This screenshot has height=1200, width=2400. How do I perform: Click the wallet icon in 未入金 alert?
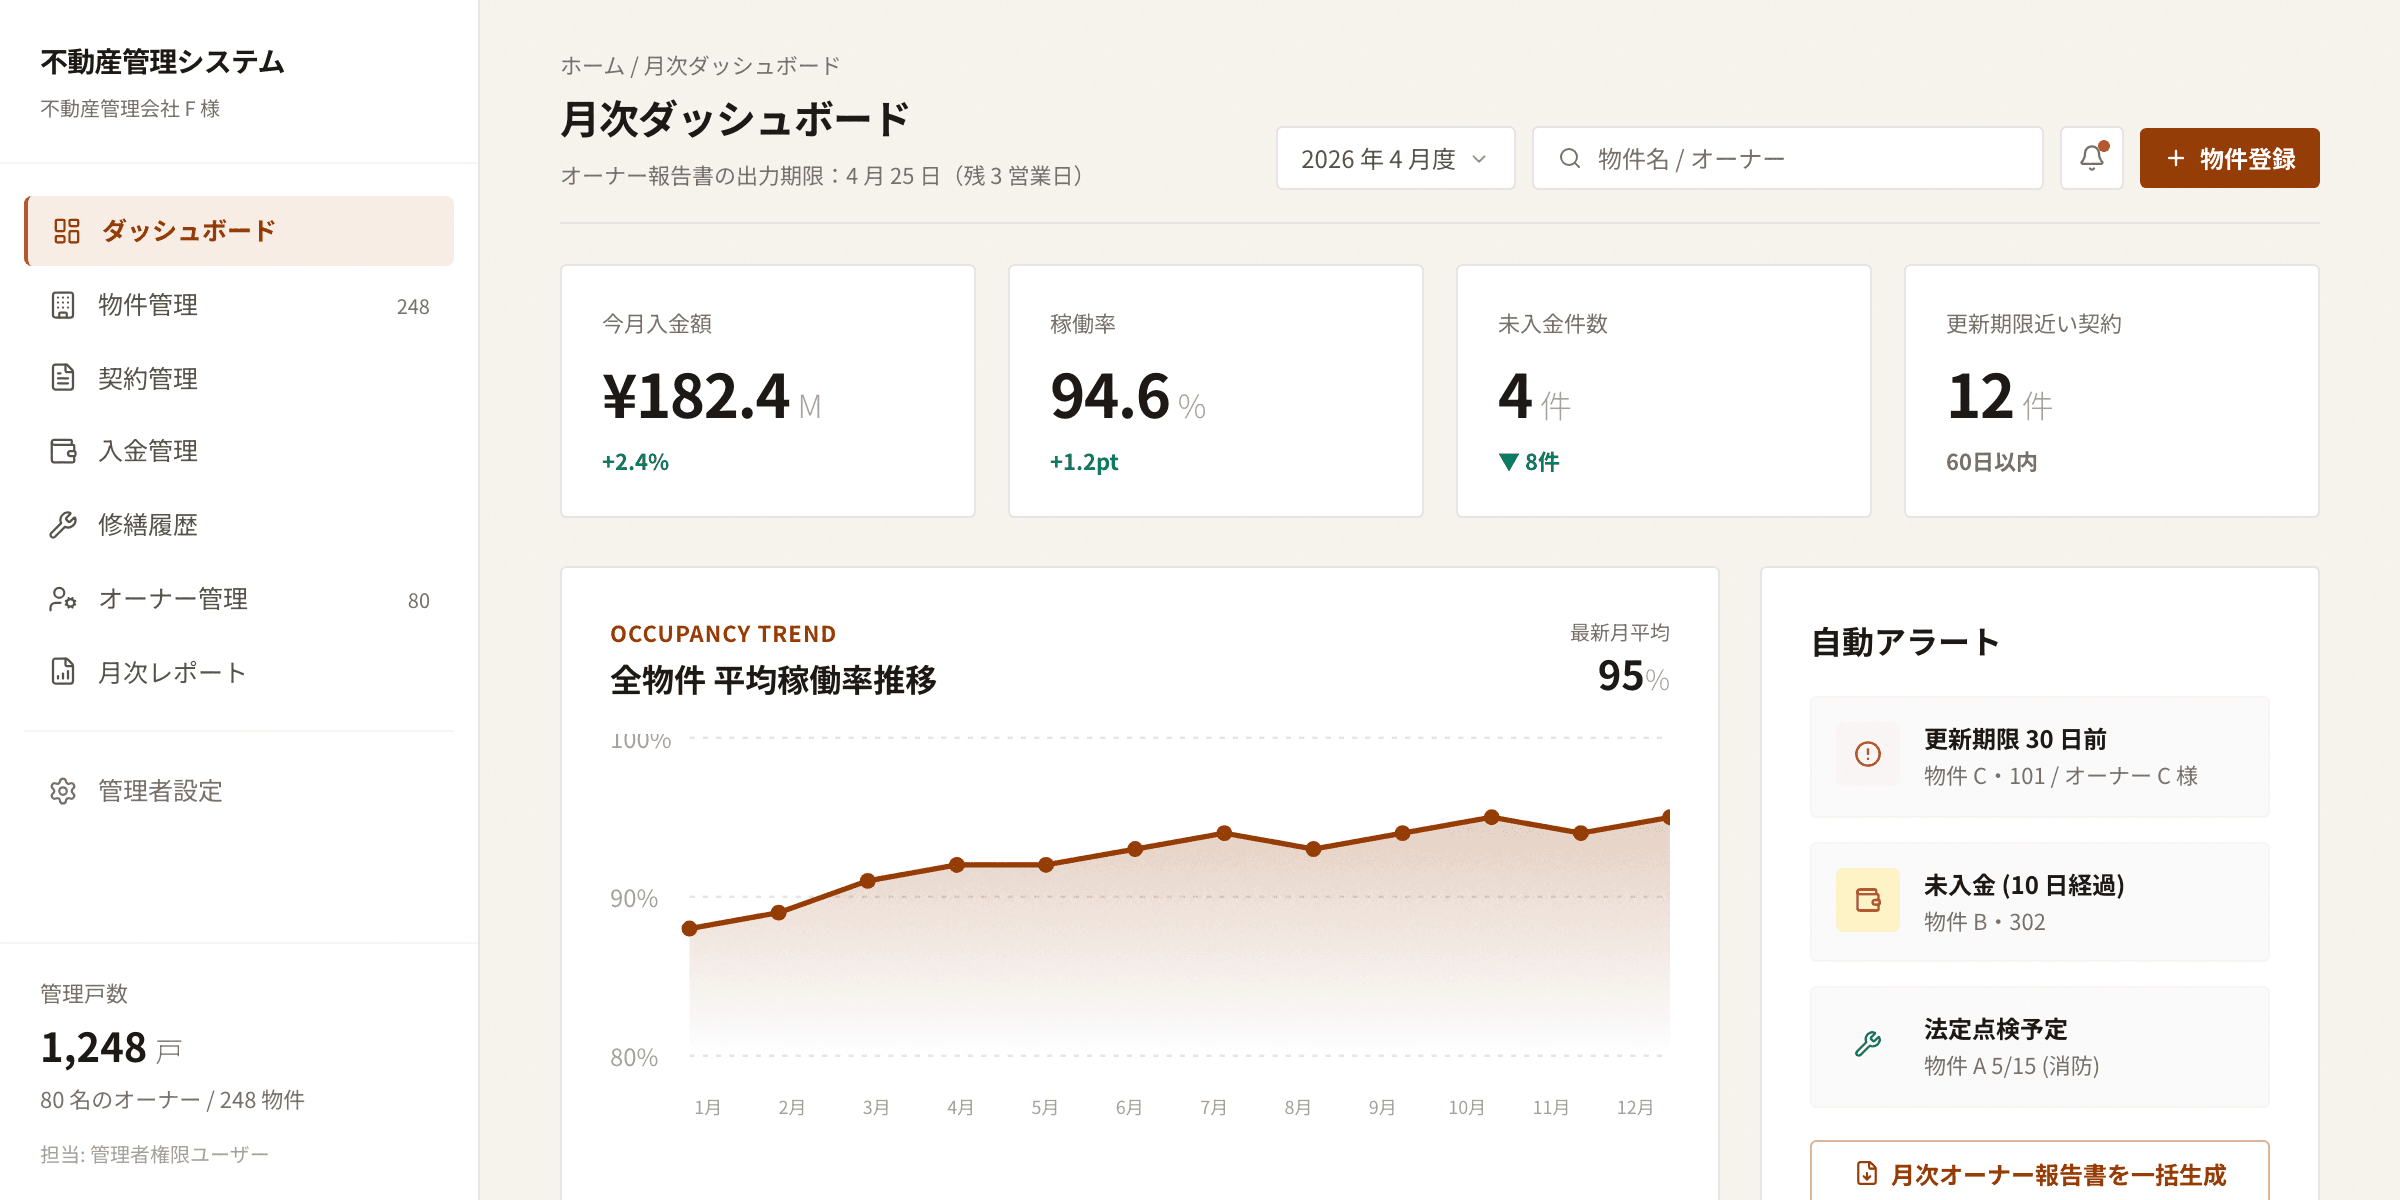pyautogui.click(x=1867, y=900)
